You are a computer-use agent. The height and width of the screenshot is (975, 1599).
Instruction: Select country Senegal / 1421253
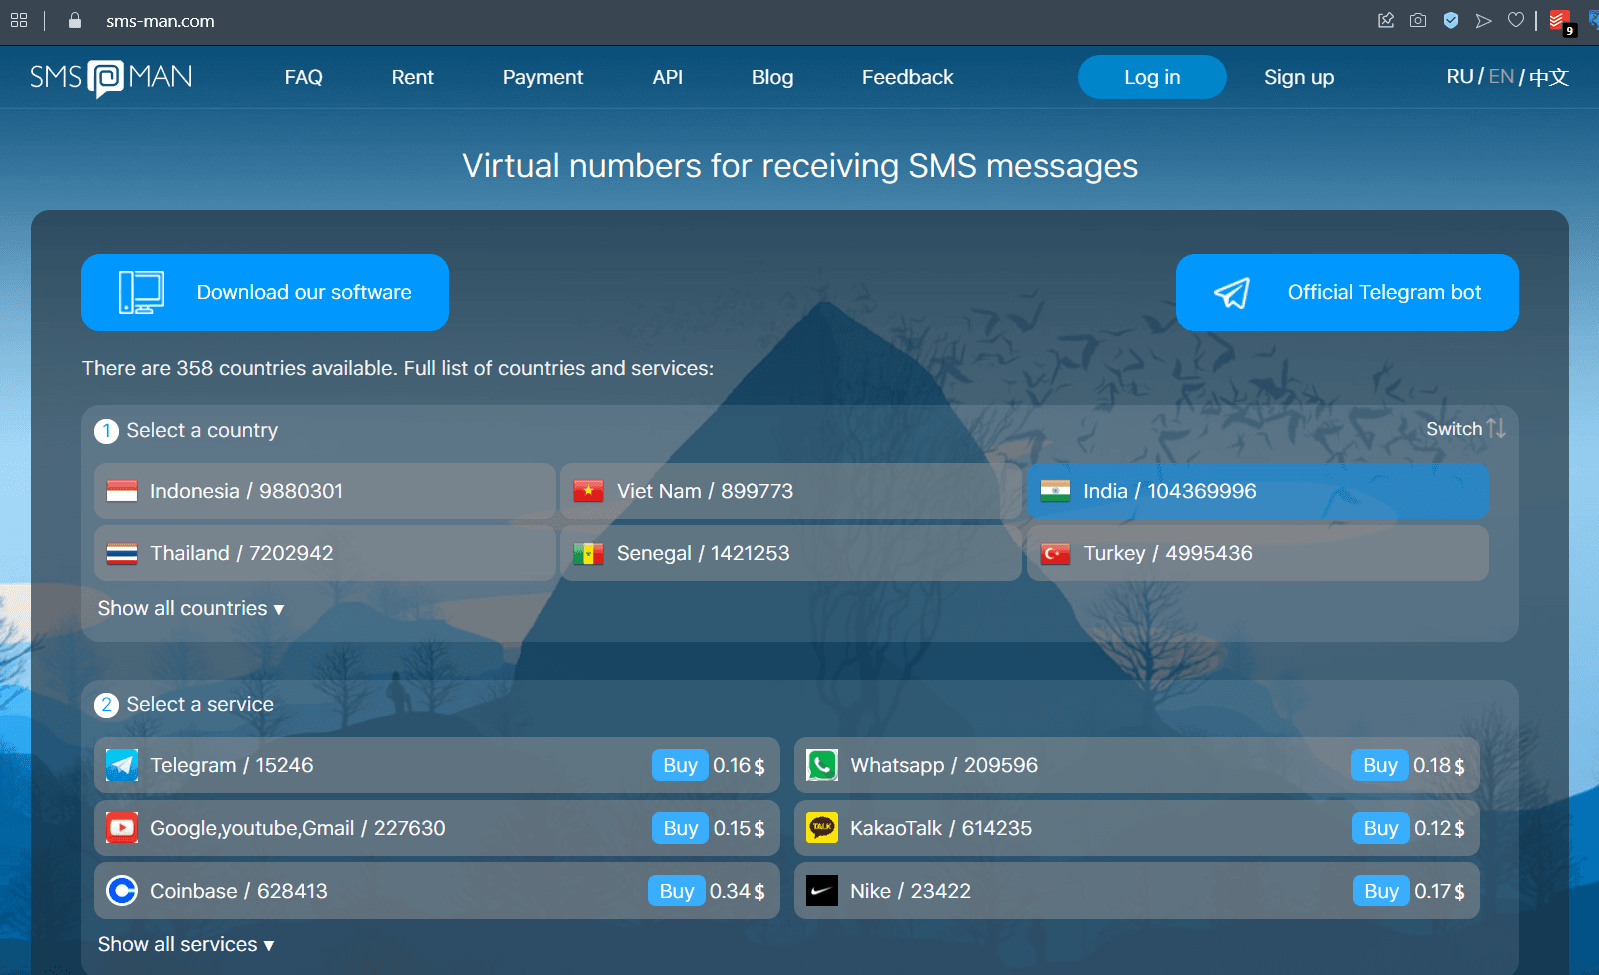coord(791,553)
